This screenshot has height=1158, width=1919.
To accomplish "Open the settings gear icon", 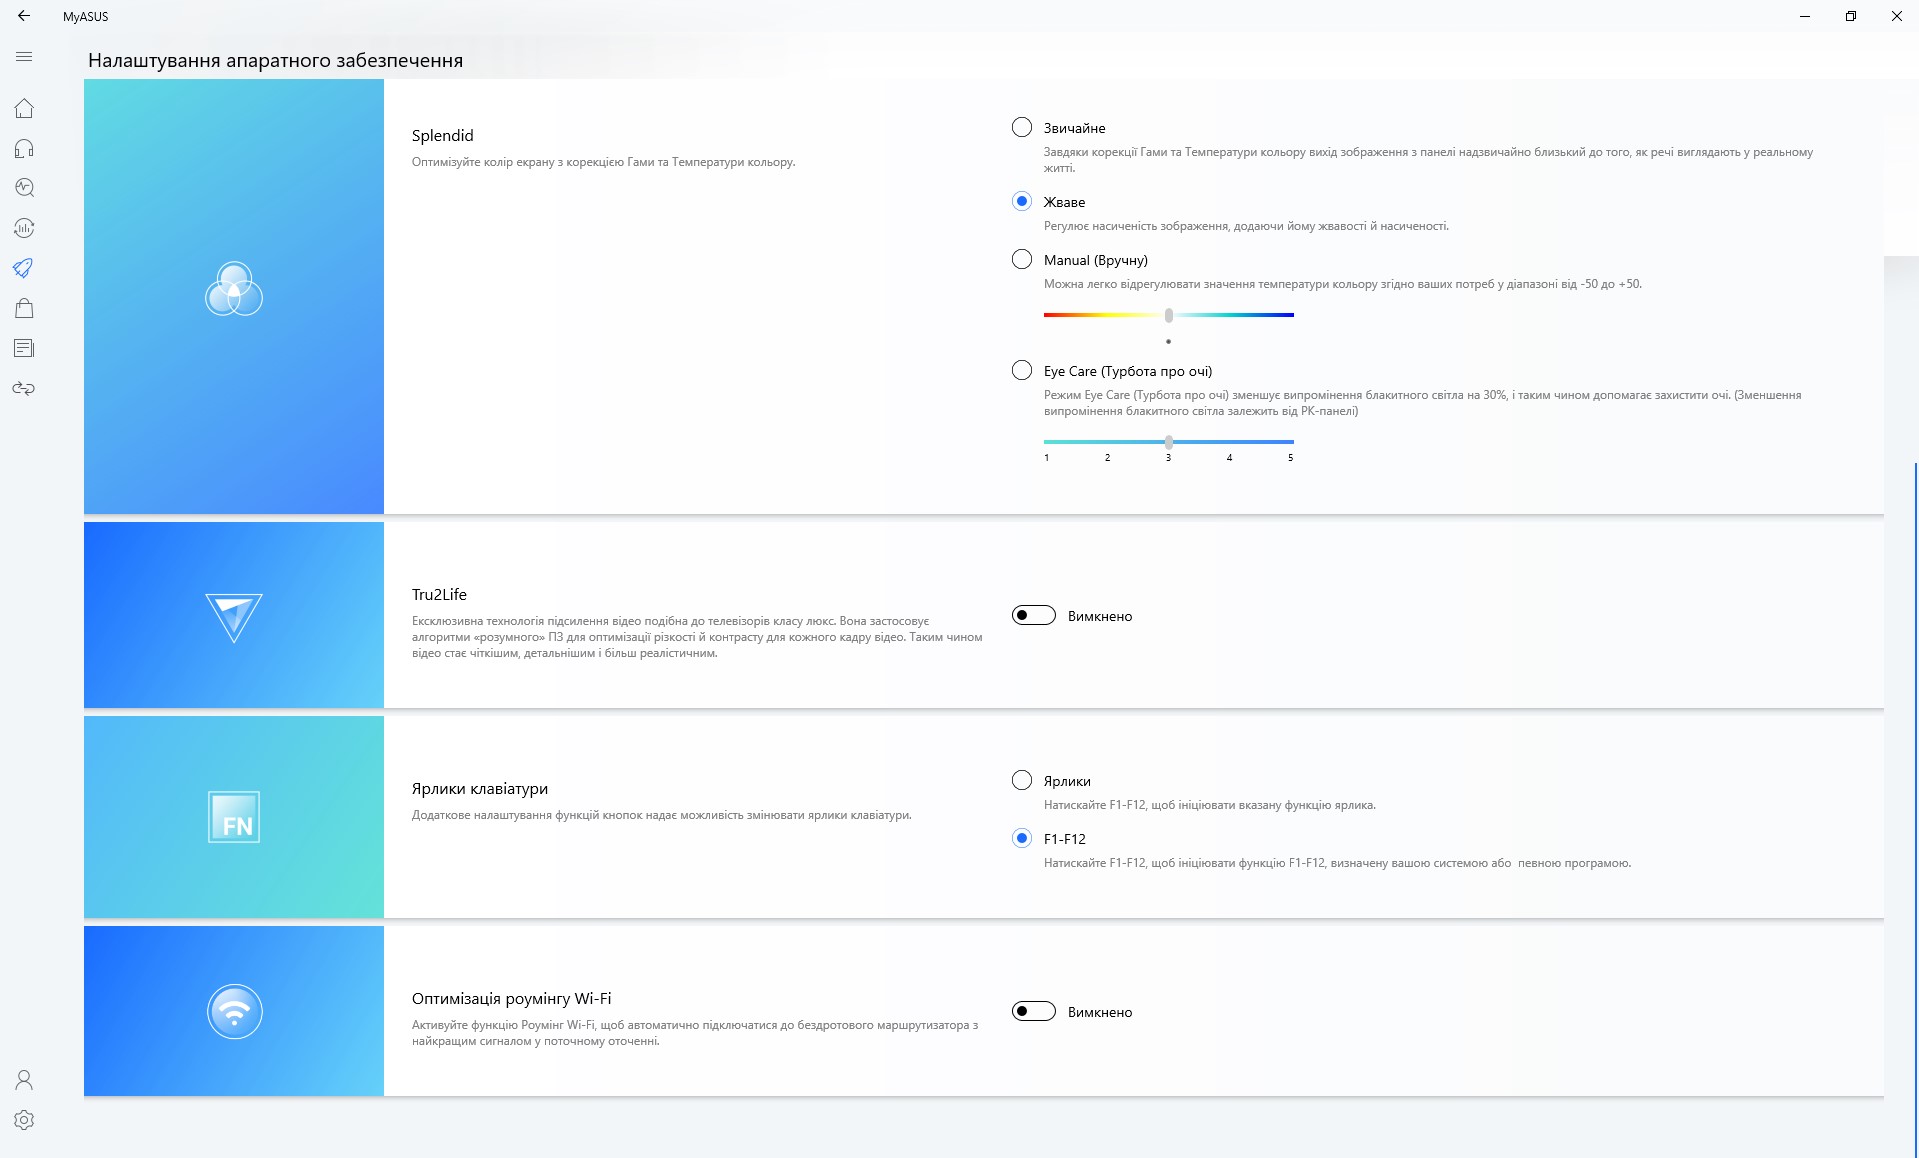I will click(x=24, y=1120).
